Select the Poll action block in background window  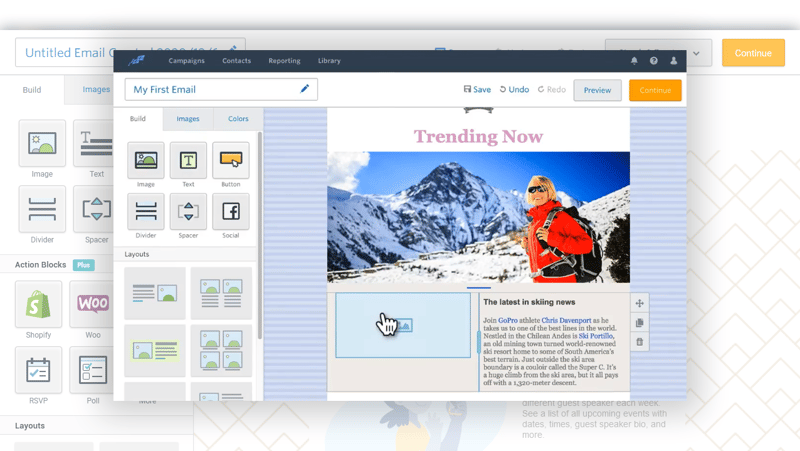pos(92,370)
